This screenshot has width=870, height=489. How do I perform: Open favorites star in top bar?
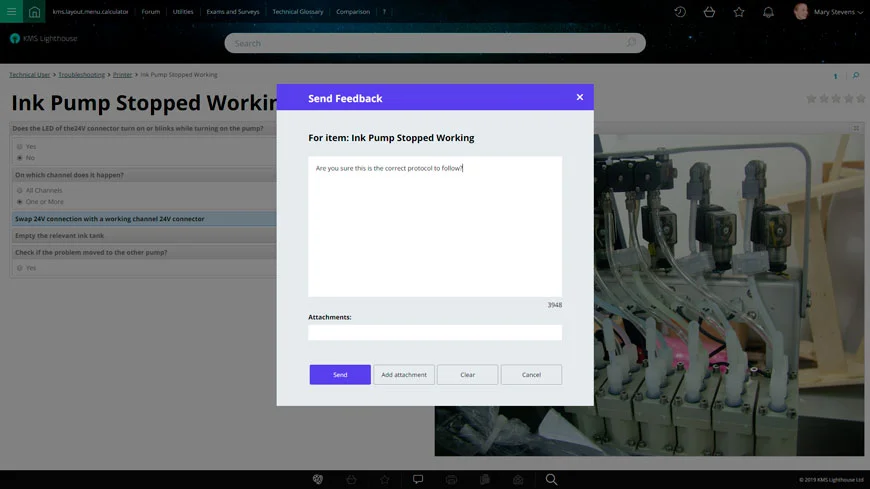(739, 12)
